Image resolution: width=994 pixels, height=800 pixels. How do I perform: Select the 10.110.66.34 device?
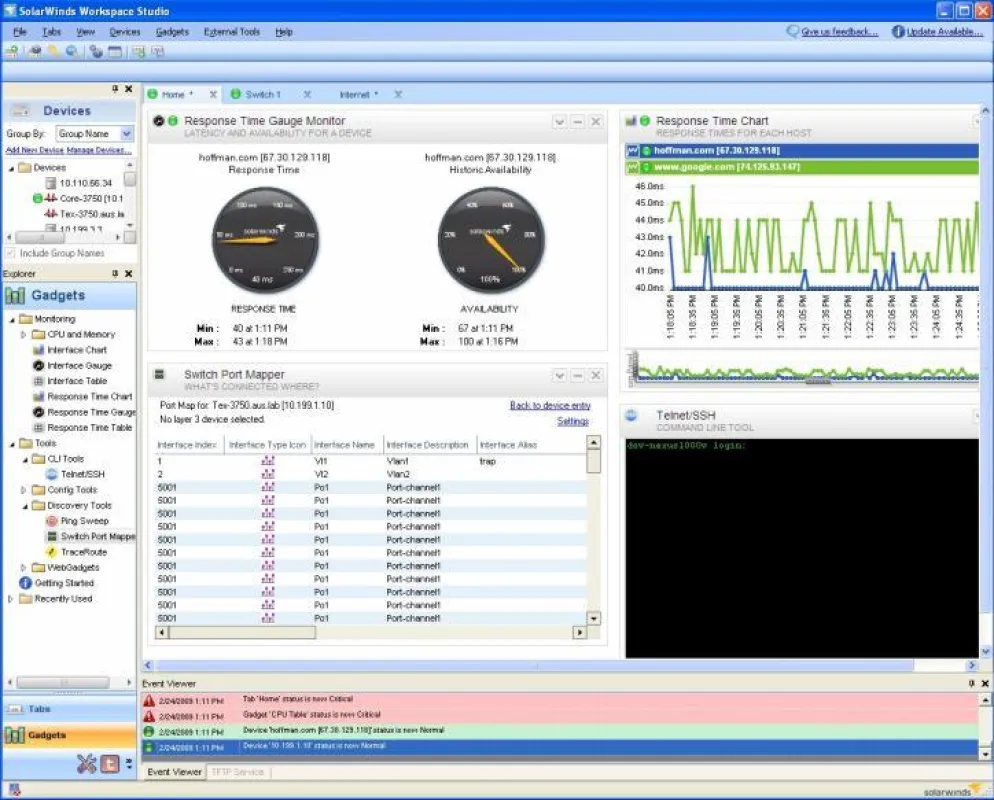coord(86,183)
